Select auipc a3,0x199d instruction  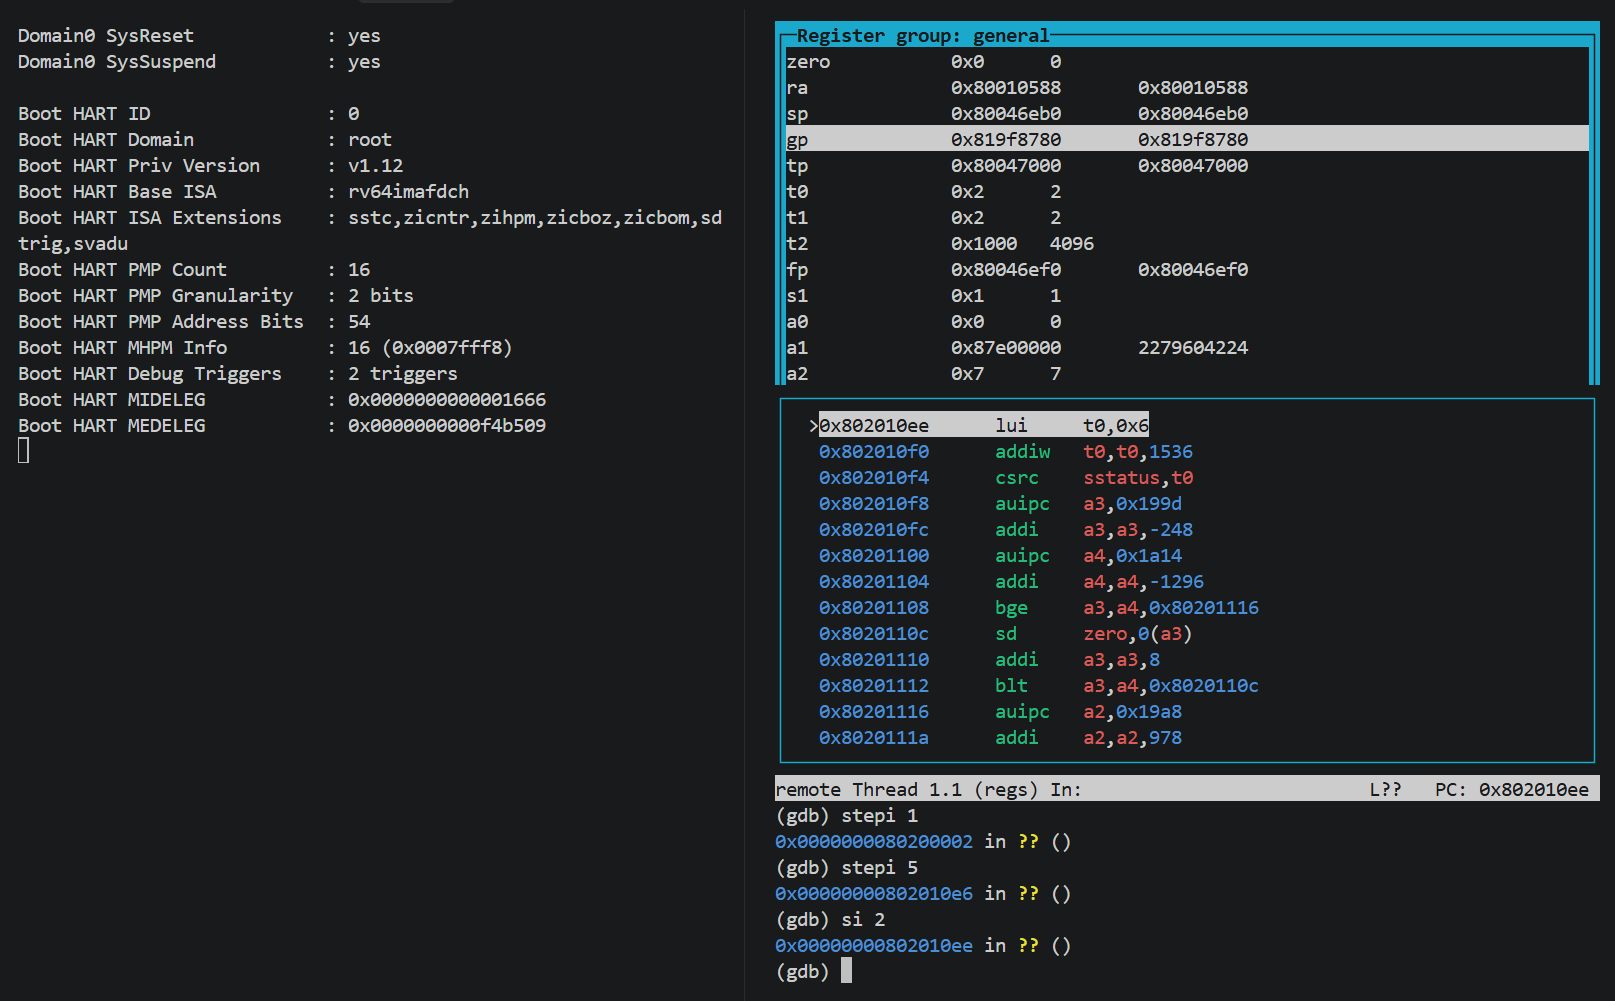(1000, 504)
